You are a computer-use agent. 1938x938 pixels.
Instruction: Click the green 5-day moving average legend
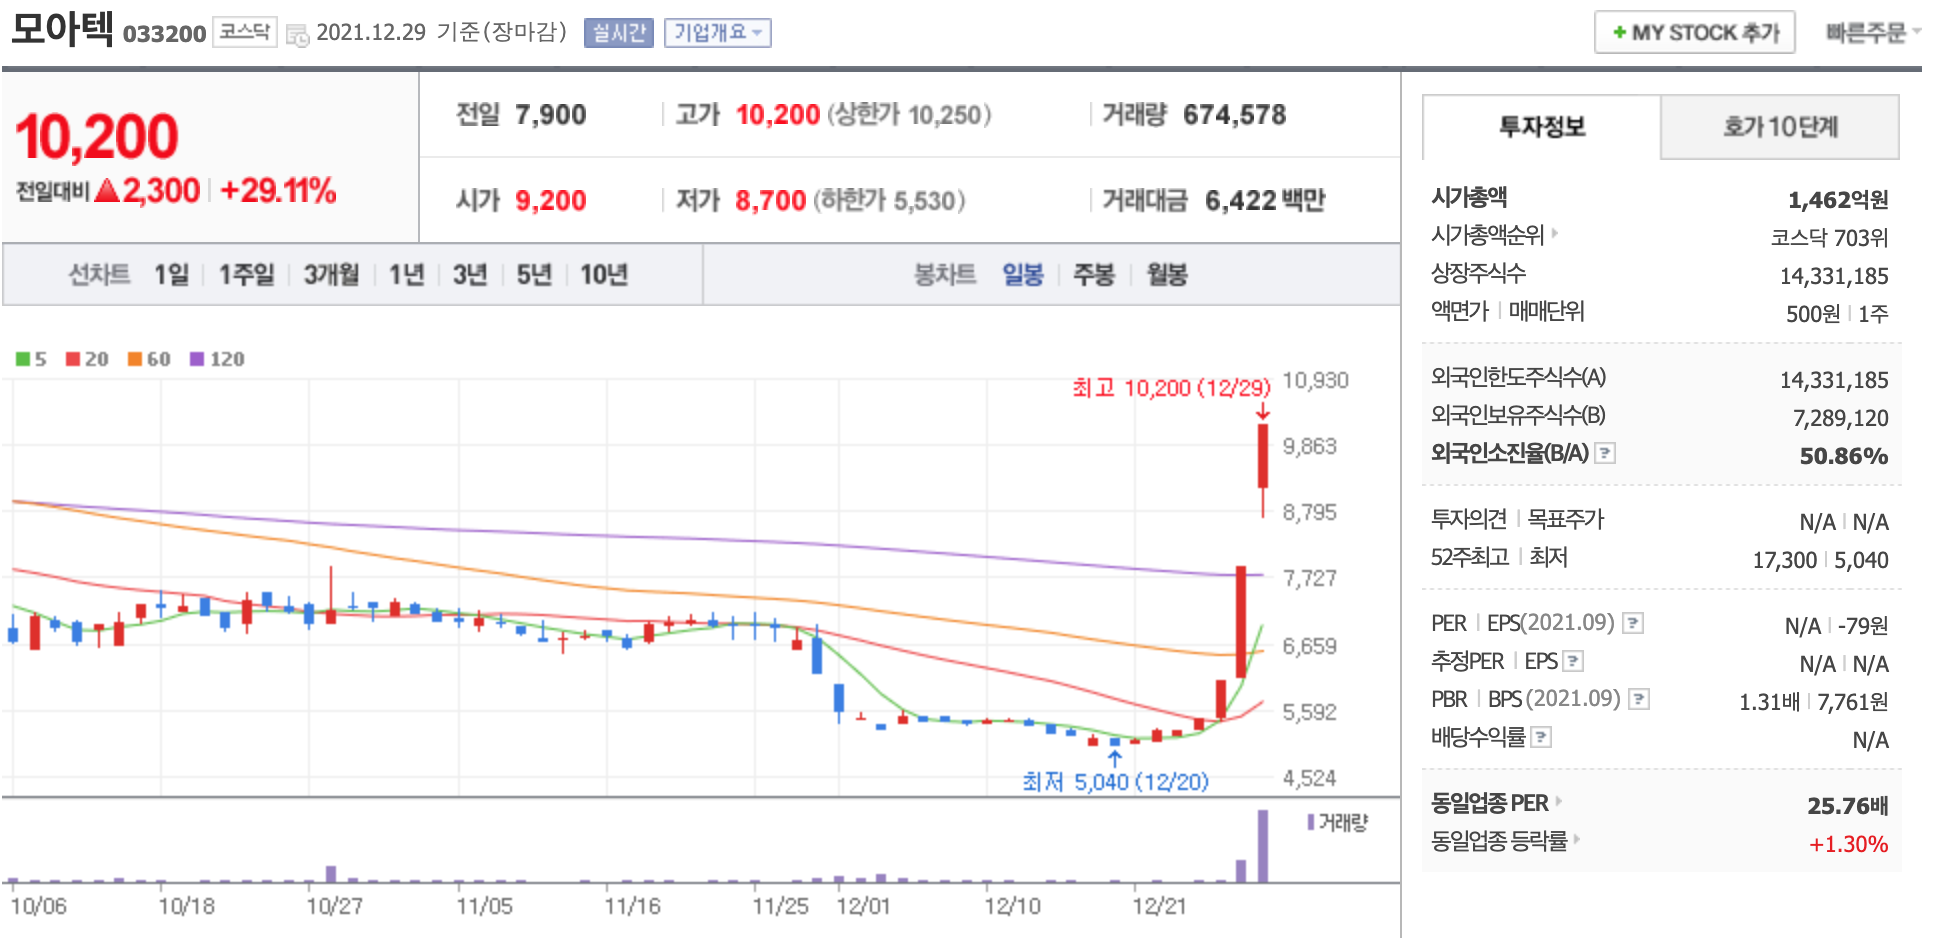(31, 359)
